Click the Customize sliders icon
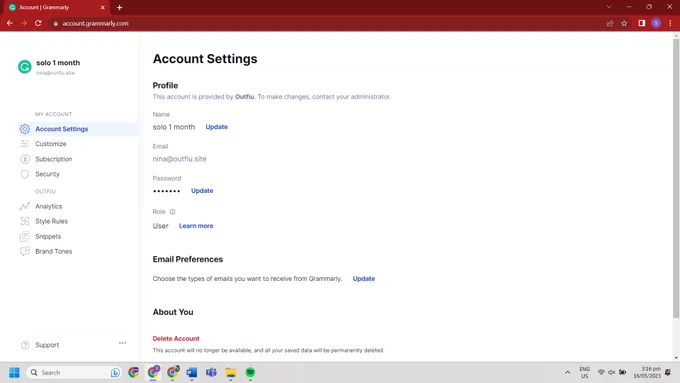680x383 pixels. click(x=25, y=144)
